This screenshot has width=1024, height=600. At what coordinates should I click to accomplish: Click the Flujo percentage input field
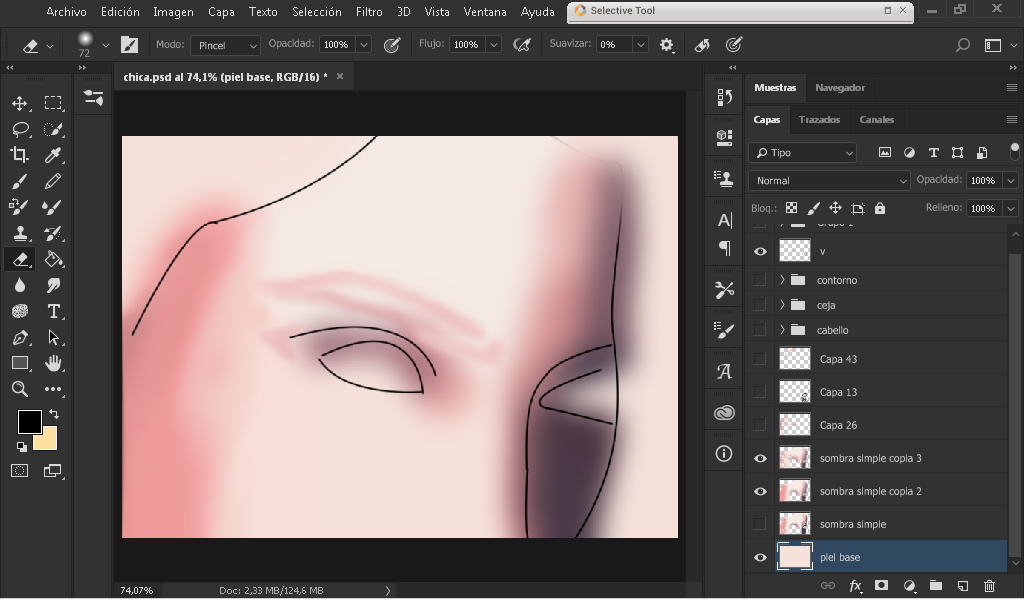465,45
